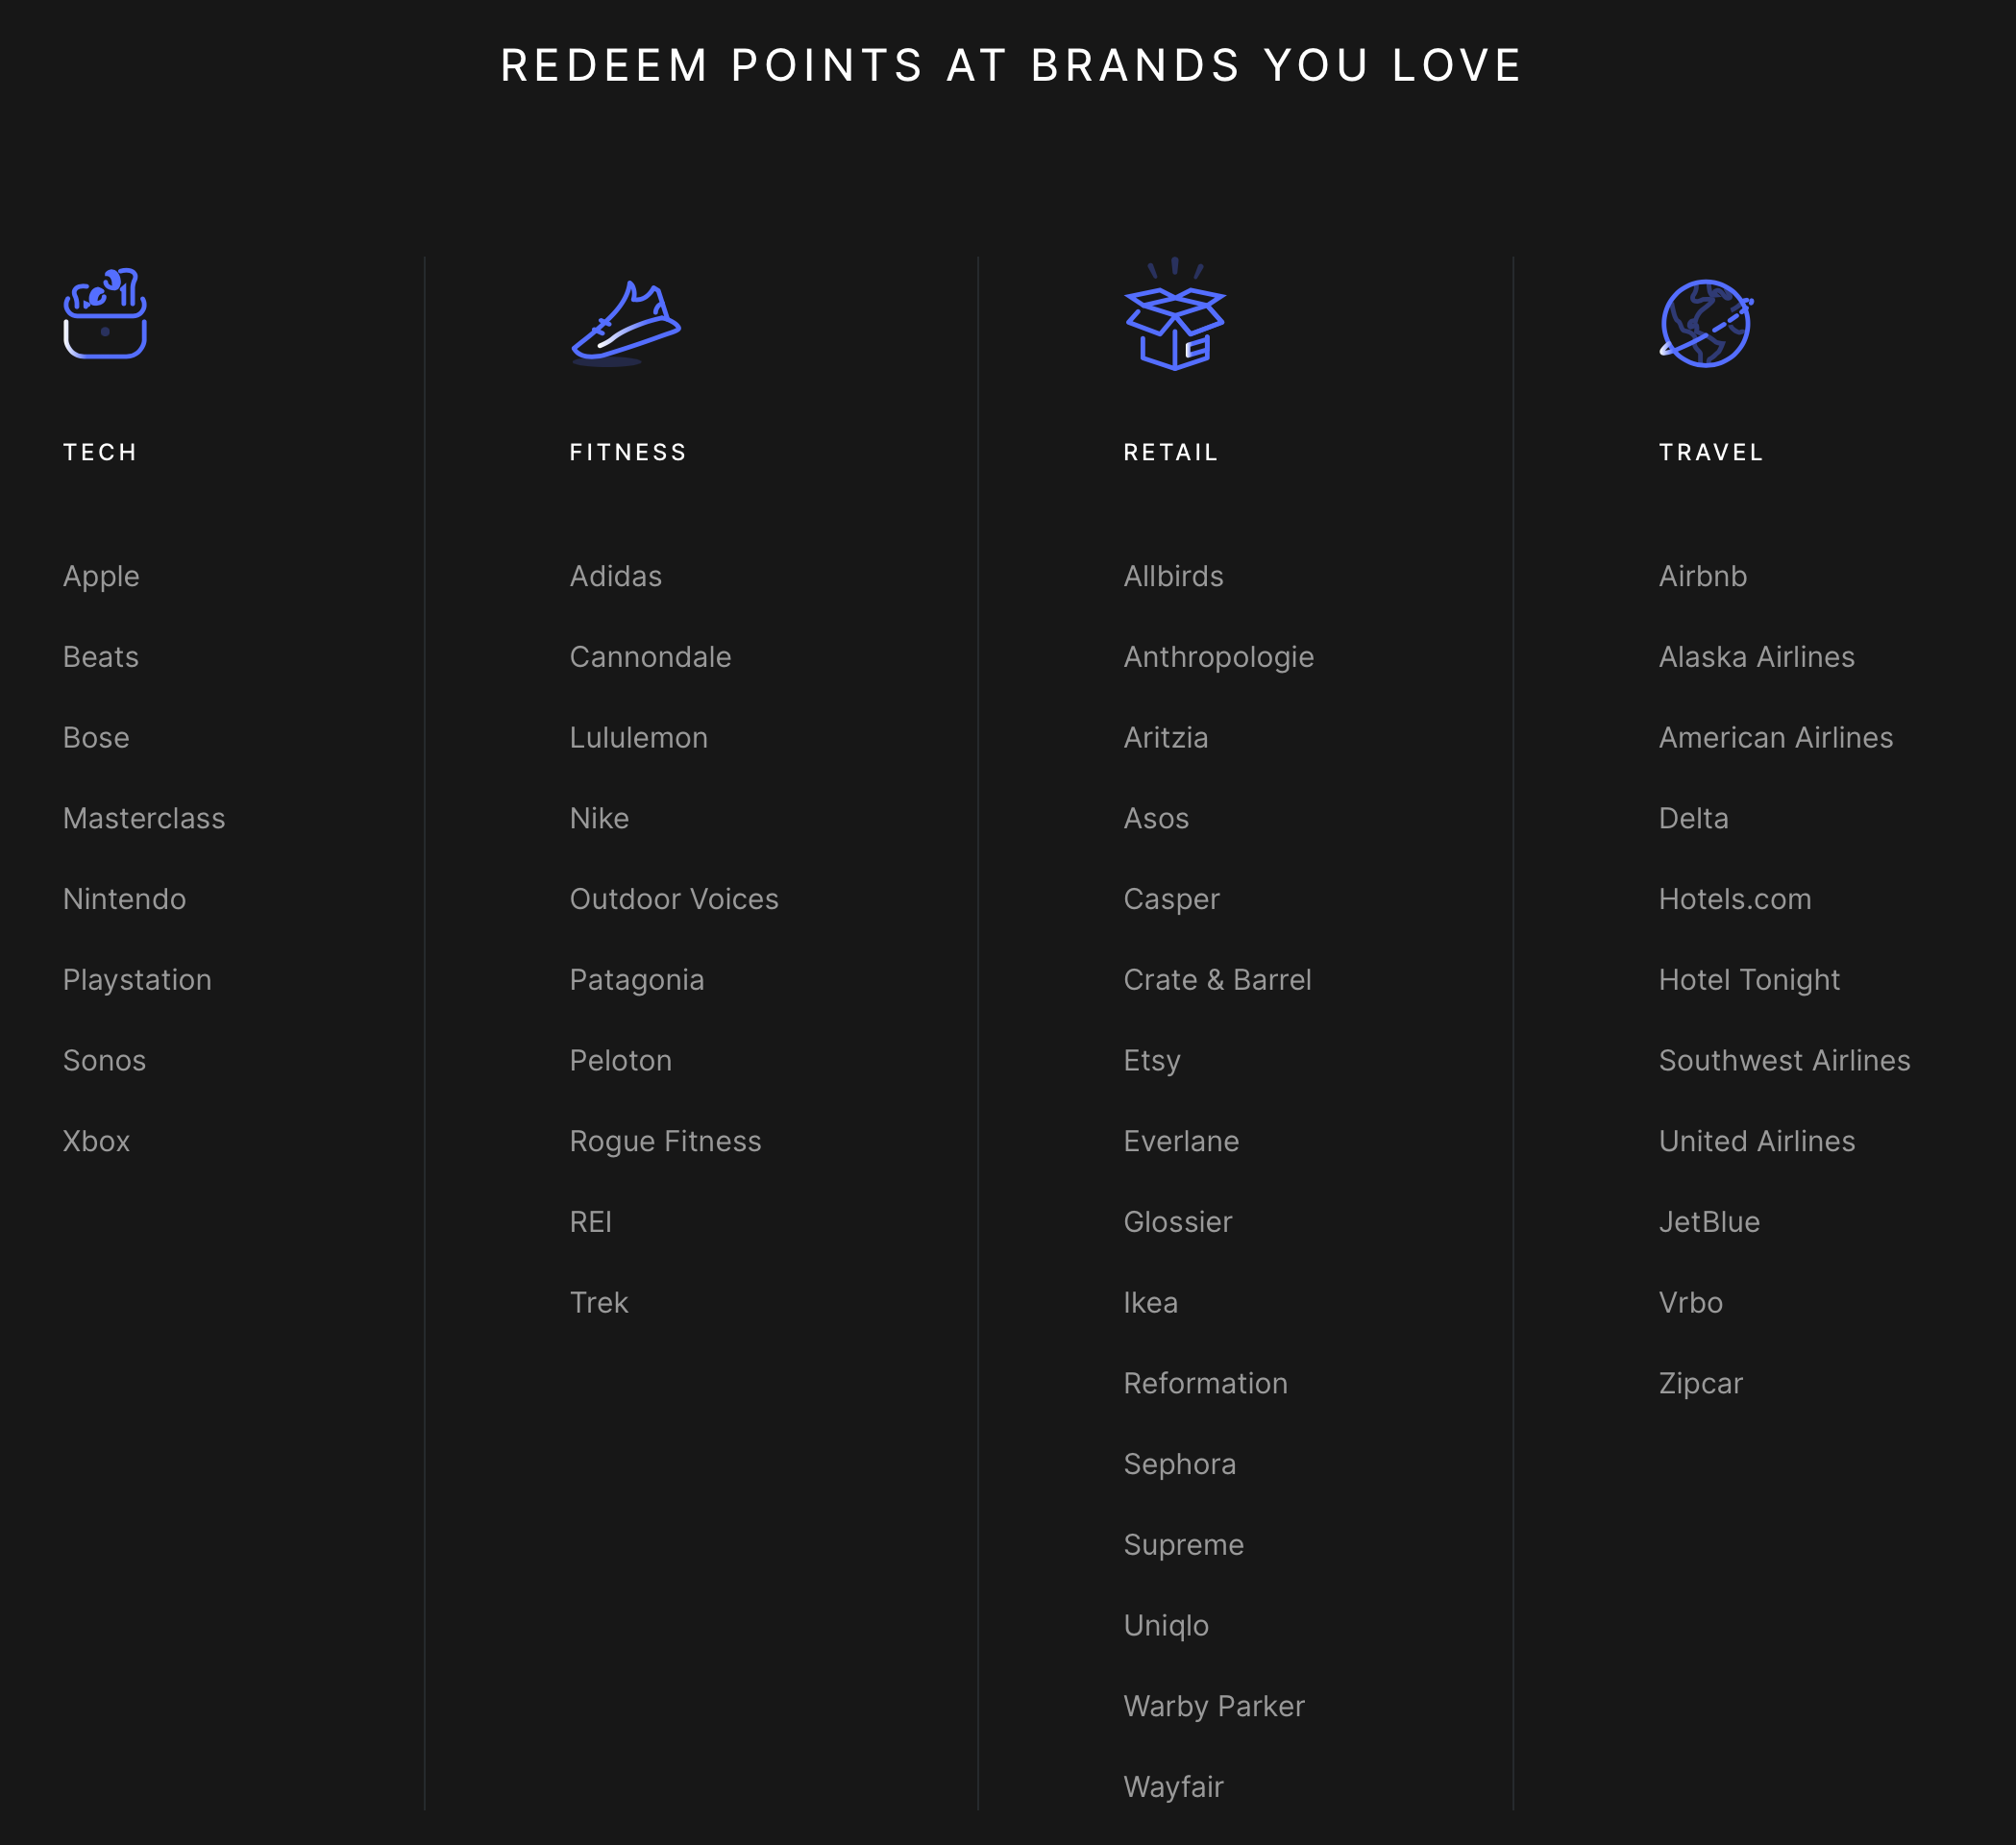Viewport: 2016px width, 1845px height.
Task: Click Rogue Fitness in the list
Action: coord(665,1142)
